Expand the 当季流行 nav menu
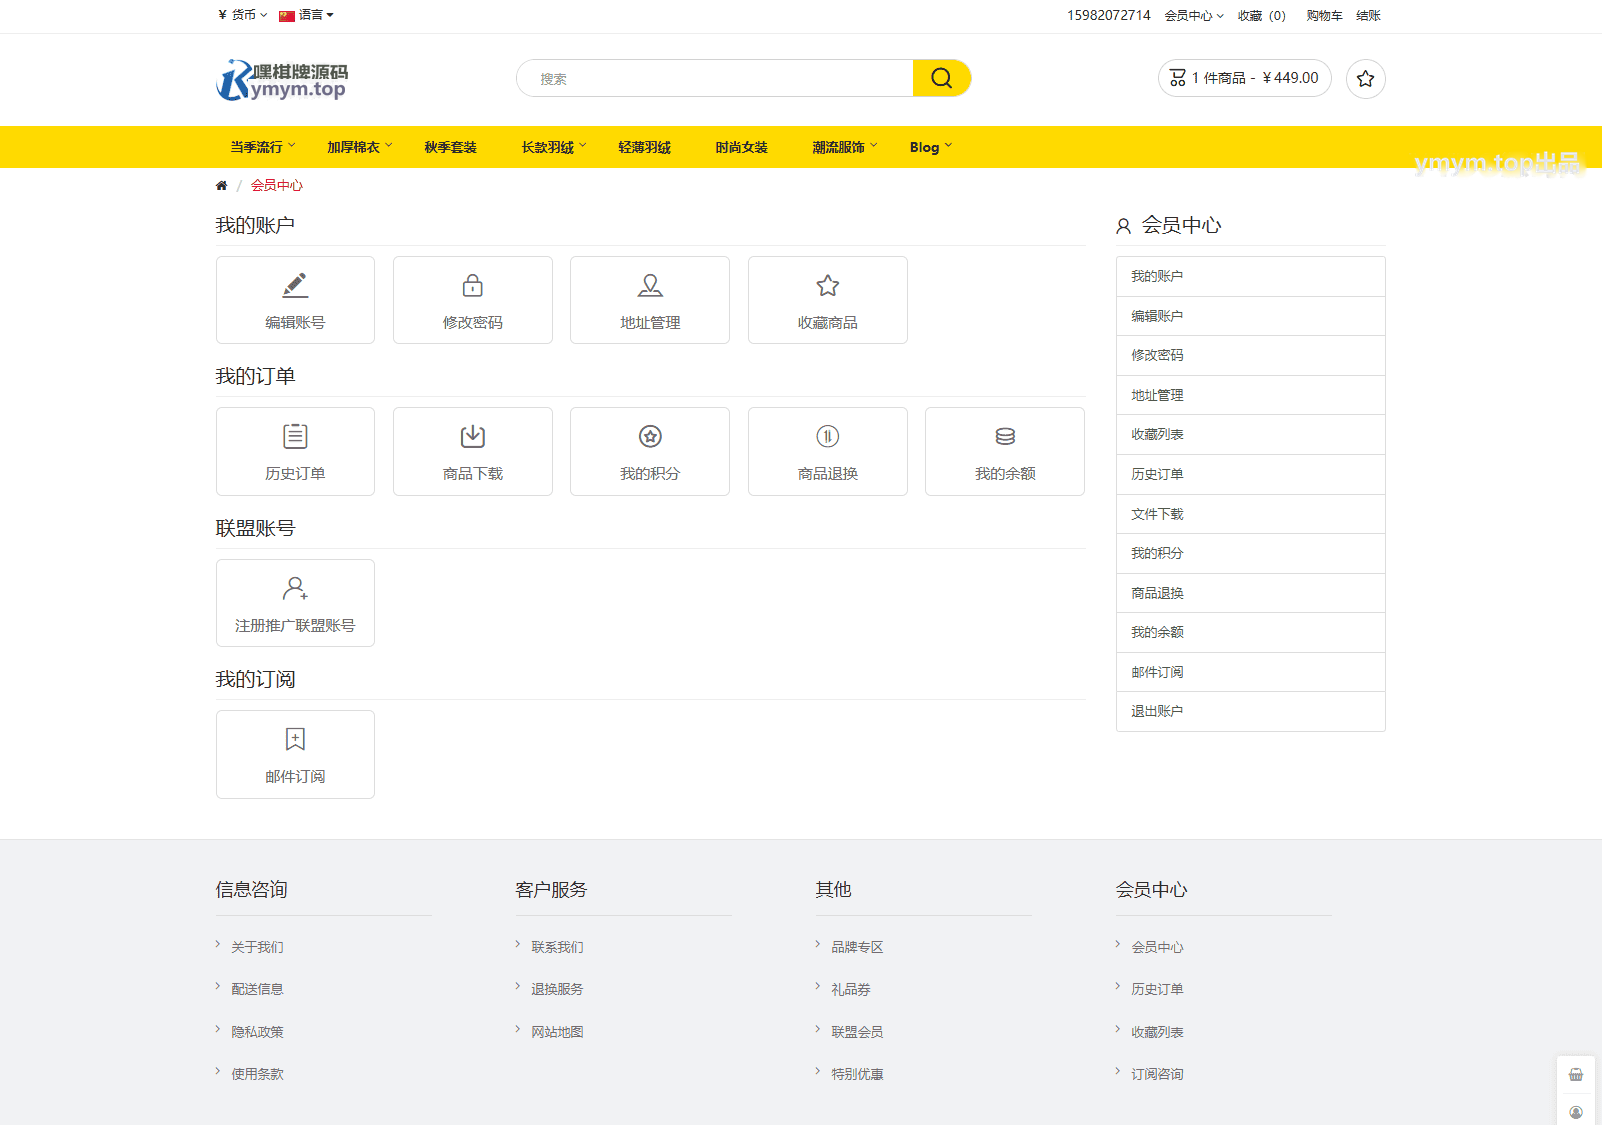1602x1125 pixels. pyautogui.click(x=263, y=147)
